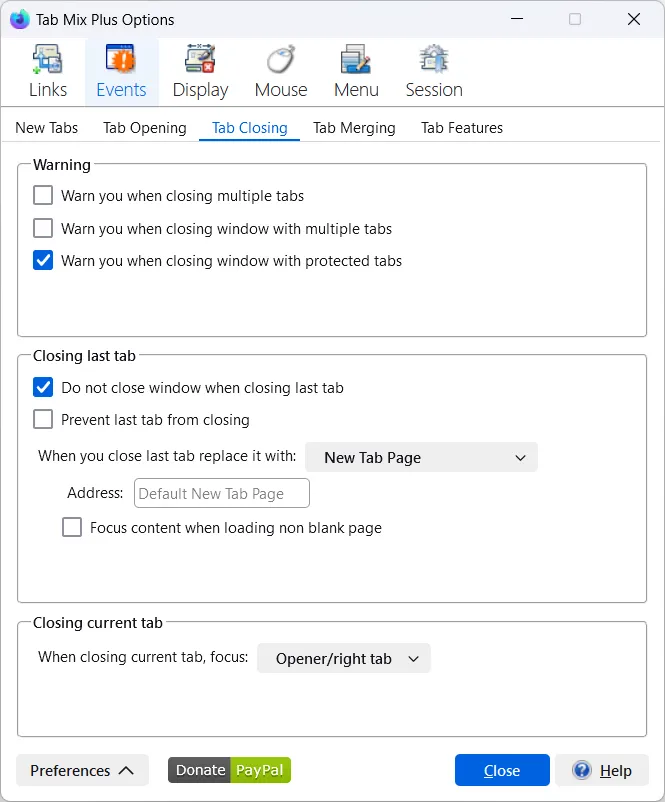
Task: Click the Donate PayPal button
Action: point(229,770)
